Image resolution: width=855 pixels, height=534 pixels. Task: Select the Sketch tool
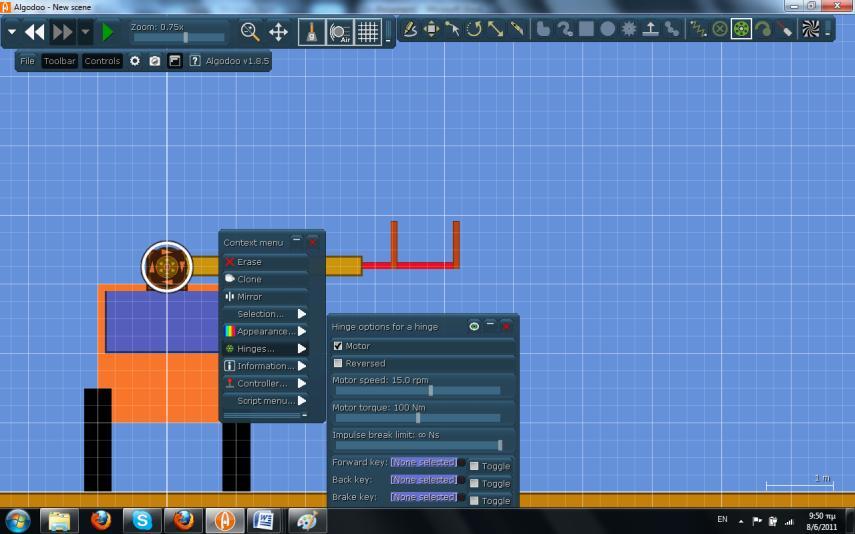(410, 29)
